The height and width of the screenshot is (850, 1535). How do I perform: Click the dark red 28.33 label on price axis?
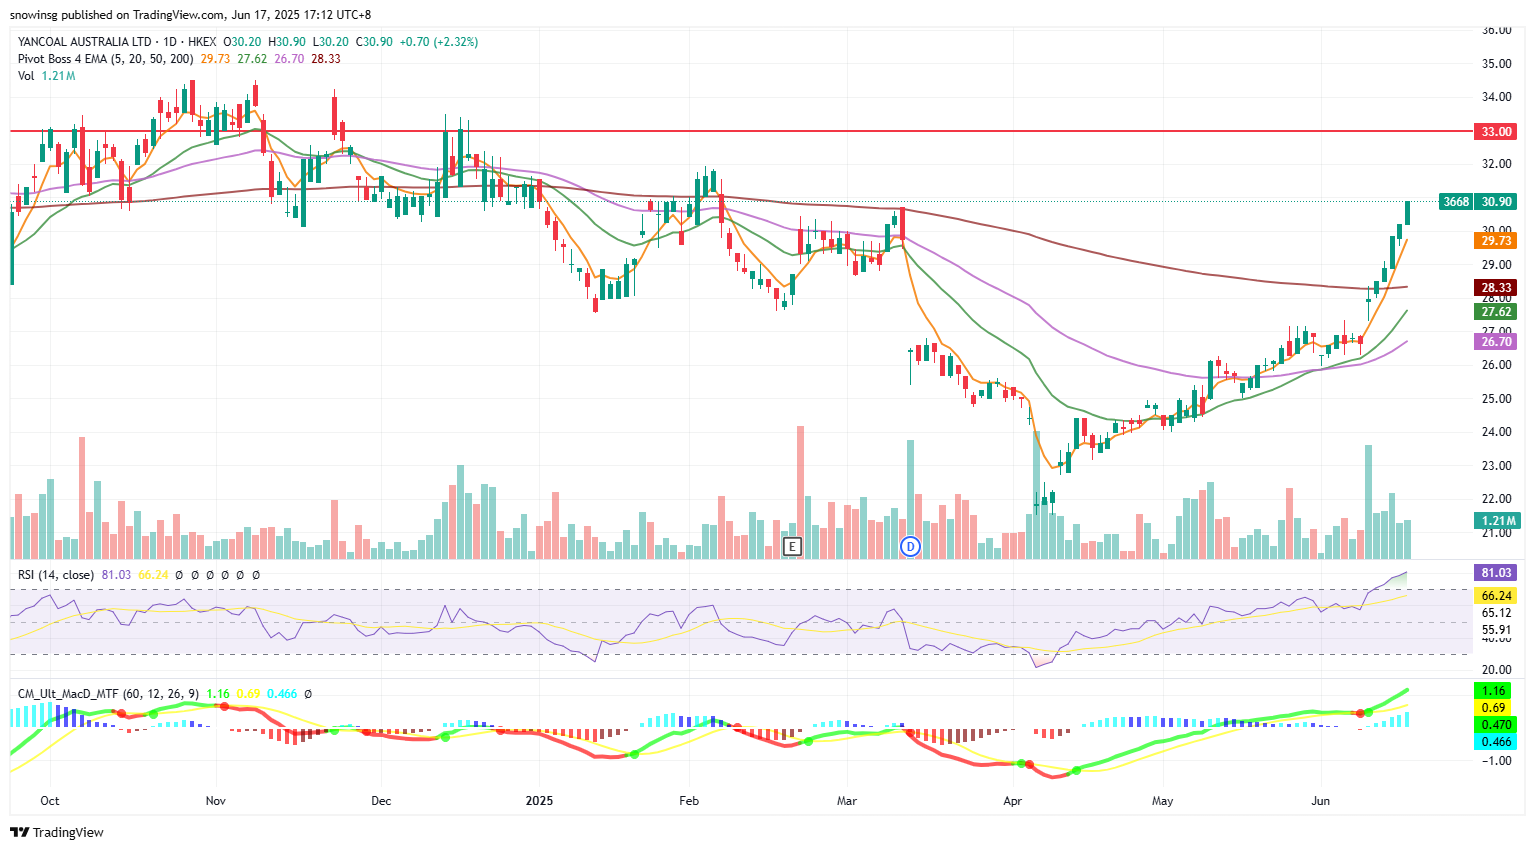point(1496,288)
